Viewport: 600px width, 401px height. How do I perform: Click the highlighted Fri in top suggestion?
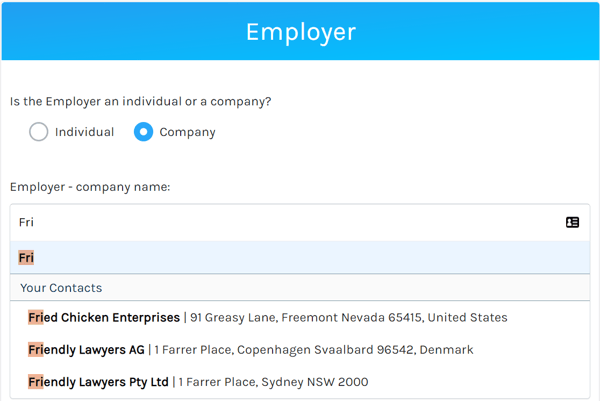coord(26,258)
